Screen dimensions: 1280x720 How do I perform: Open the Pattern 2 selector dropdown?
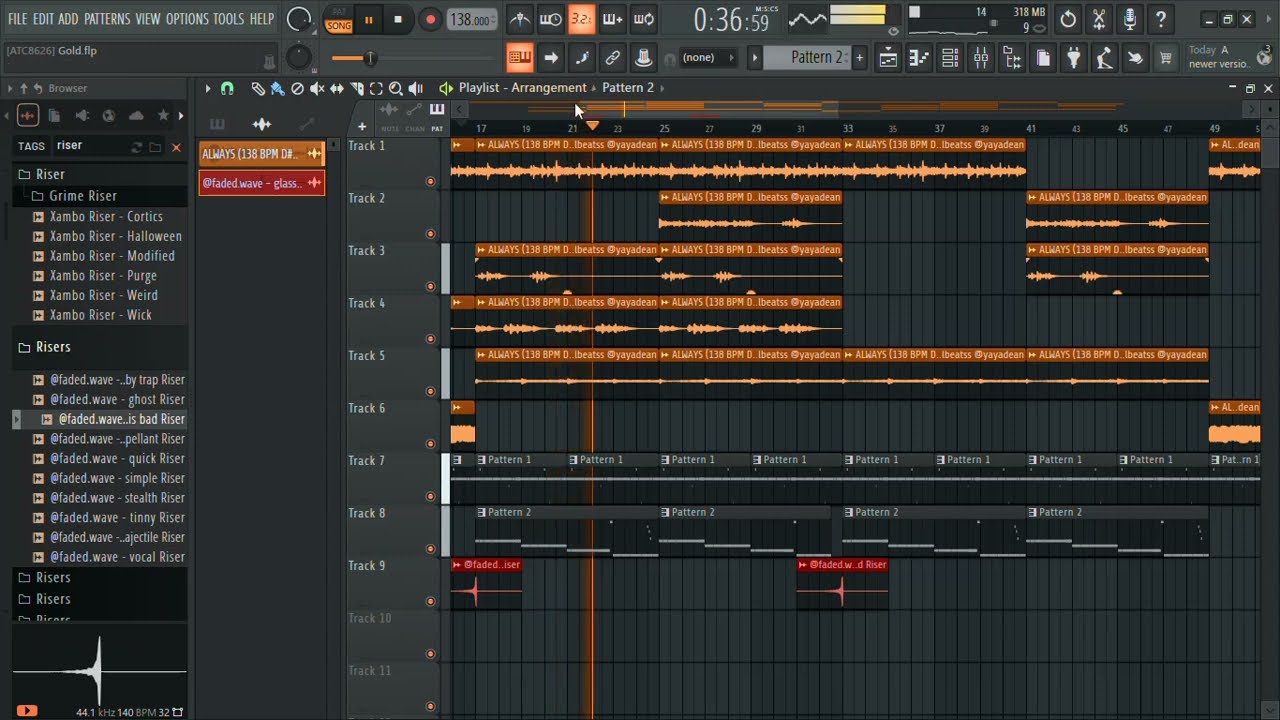point(806,58)
